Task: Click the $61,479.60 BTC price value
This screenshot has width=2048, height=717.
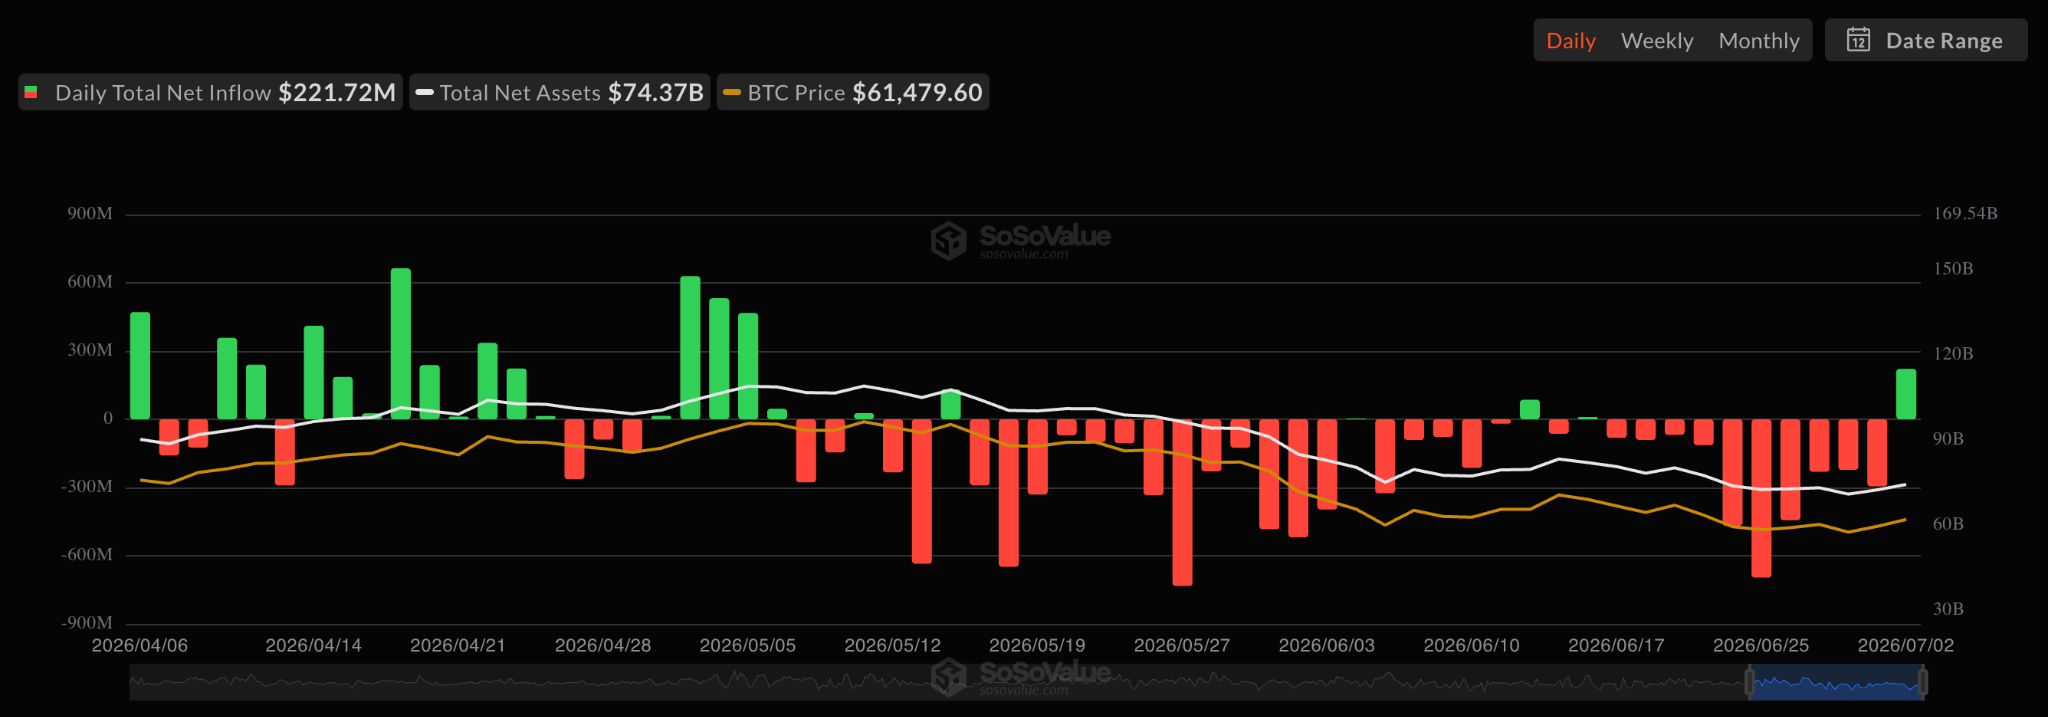Action: point(917,92)
